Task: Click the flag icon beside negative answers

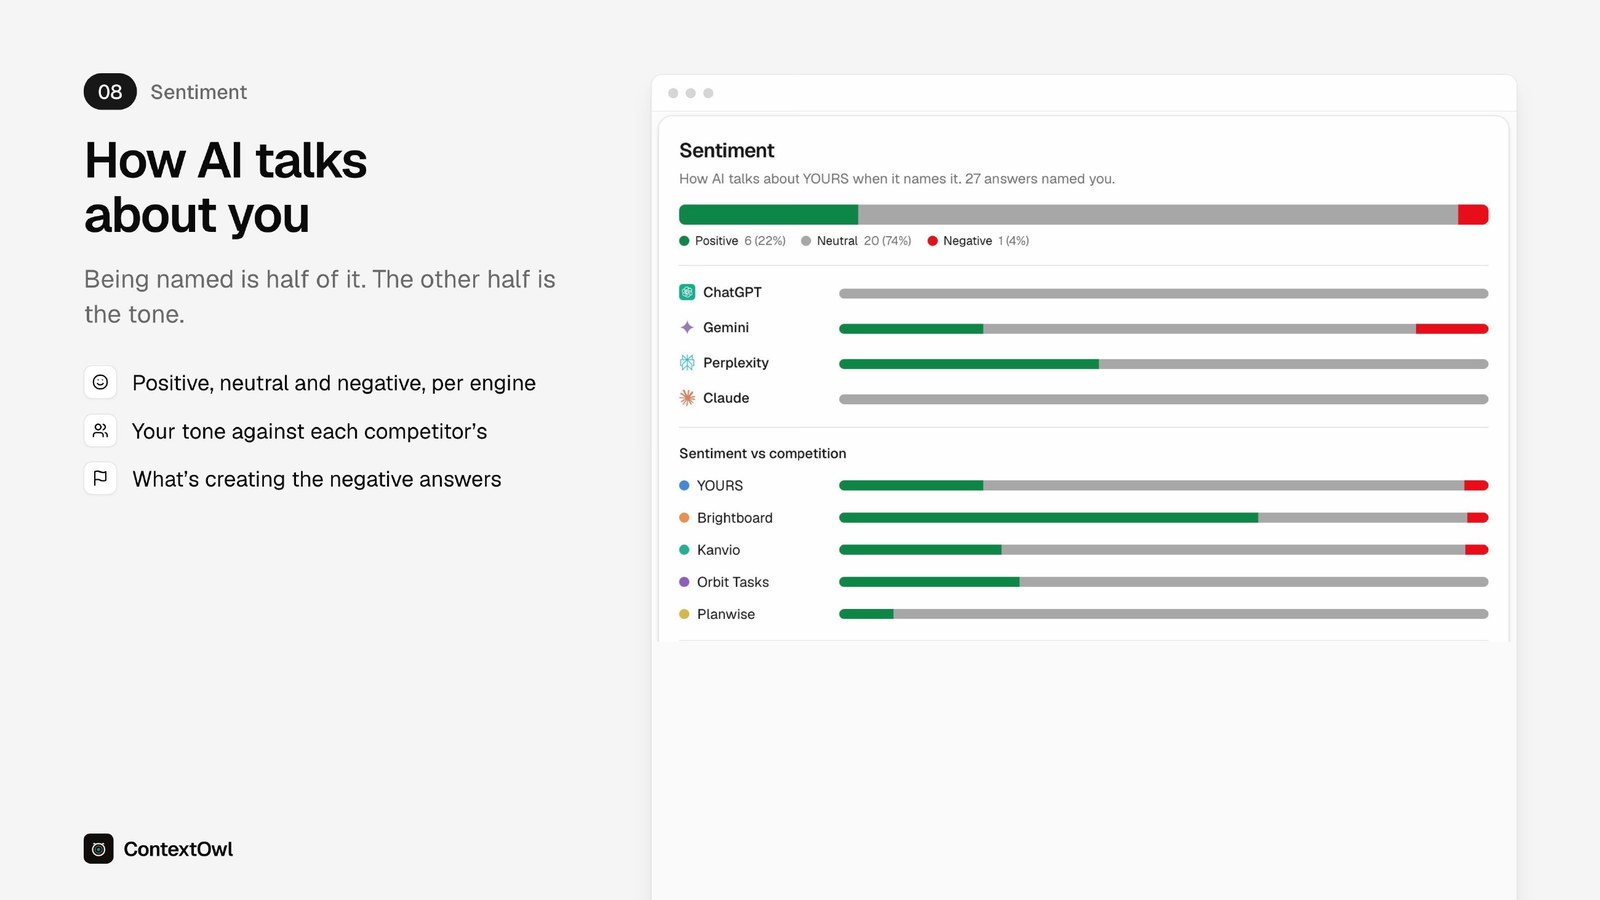Action: click(100, 478)
